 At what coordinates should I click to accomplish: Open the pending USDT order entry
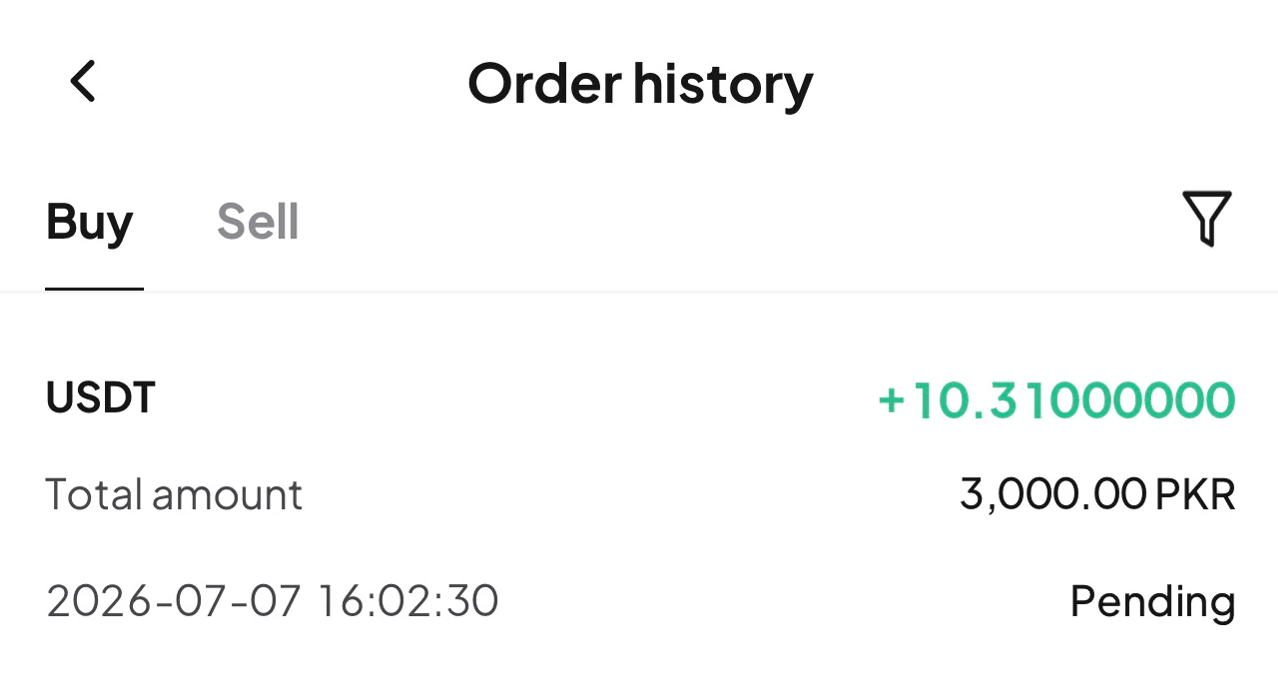(640, 498)
